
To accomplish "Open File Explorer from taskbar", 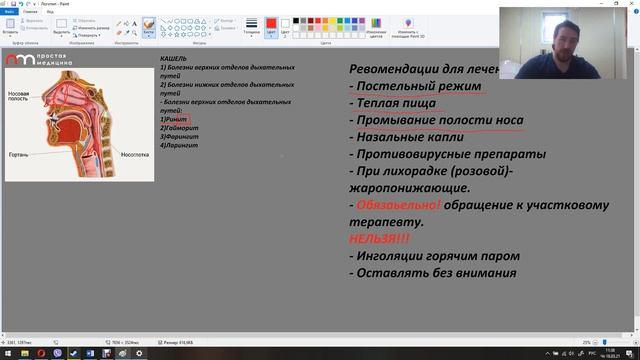I will tap(25, 353).
